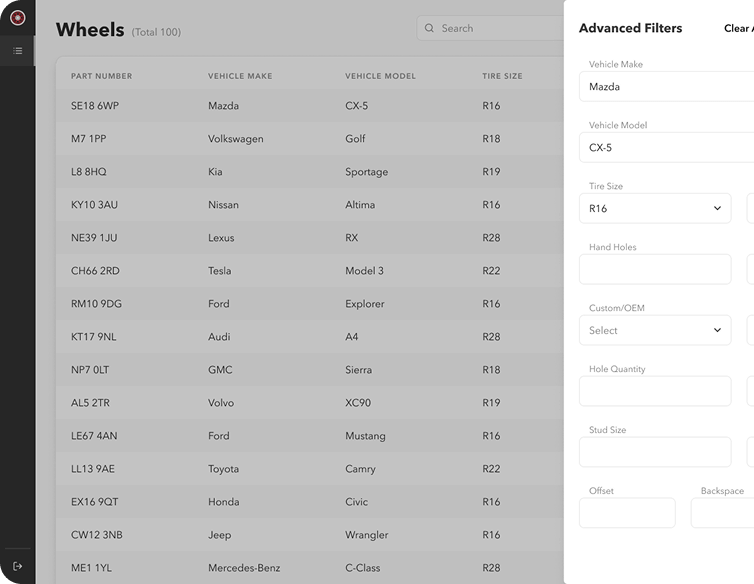Select part number LL13 9AE
This screenshot has width=754, height=584.
point(93,469)
